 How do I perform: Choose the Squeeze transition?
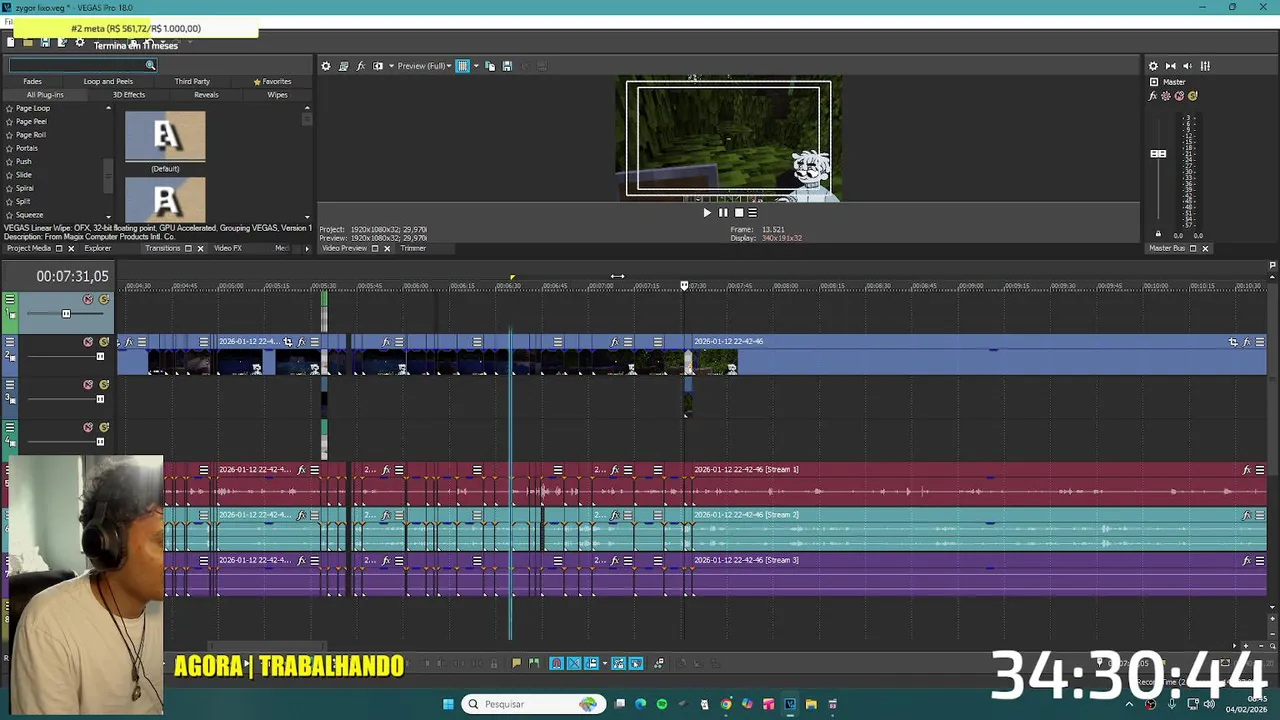pyautogui.click(x=29, y=215)
